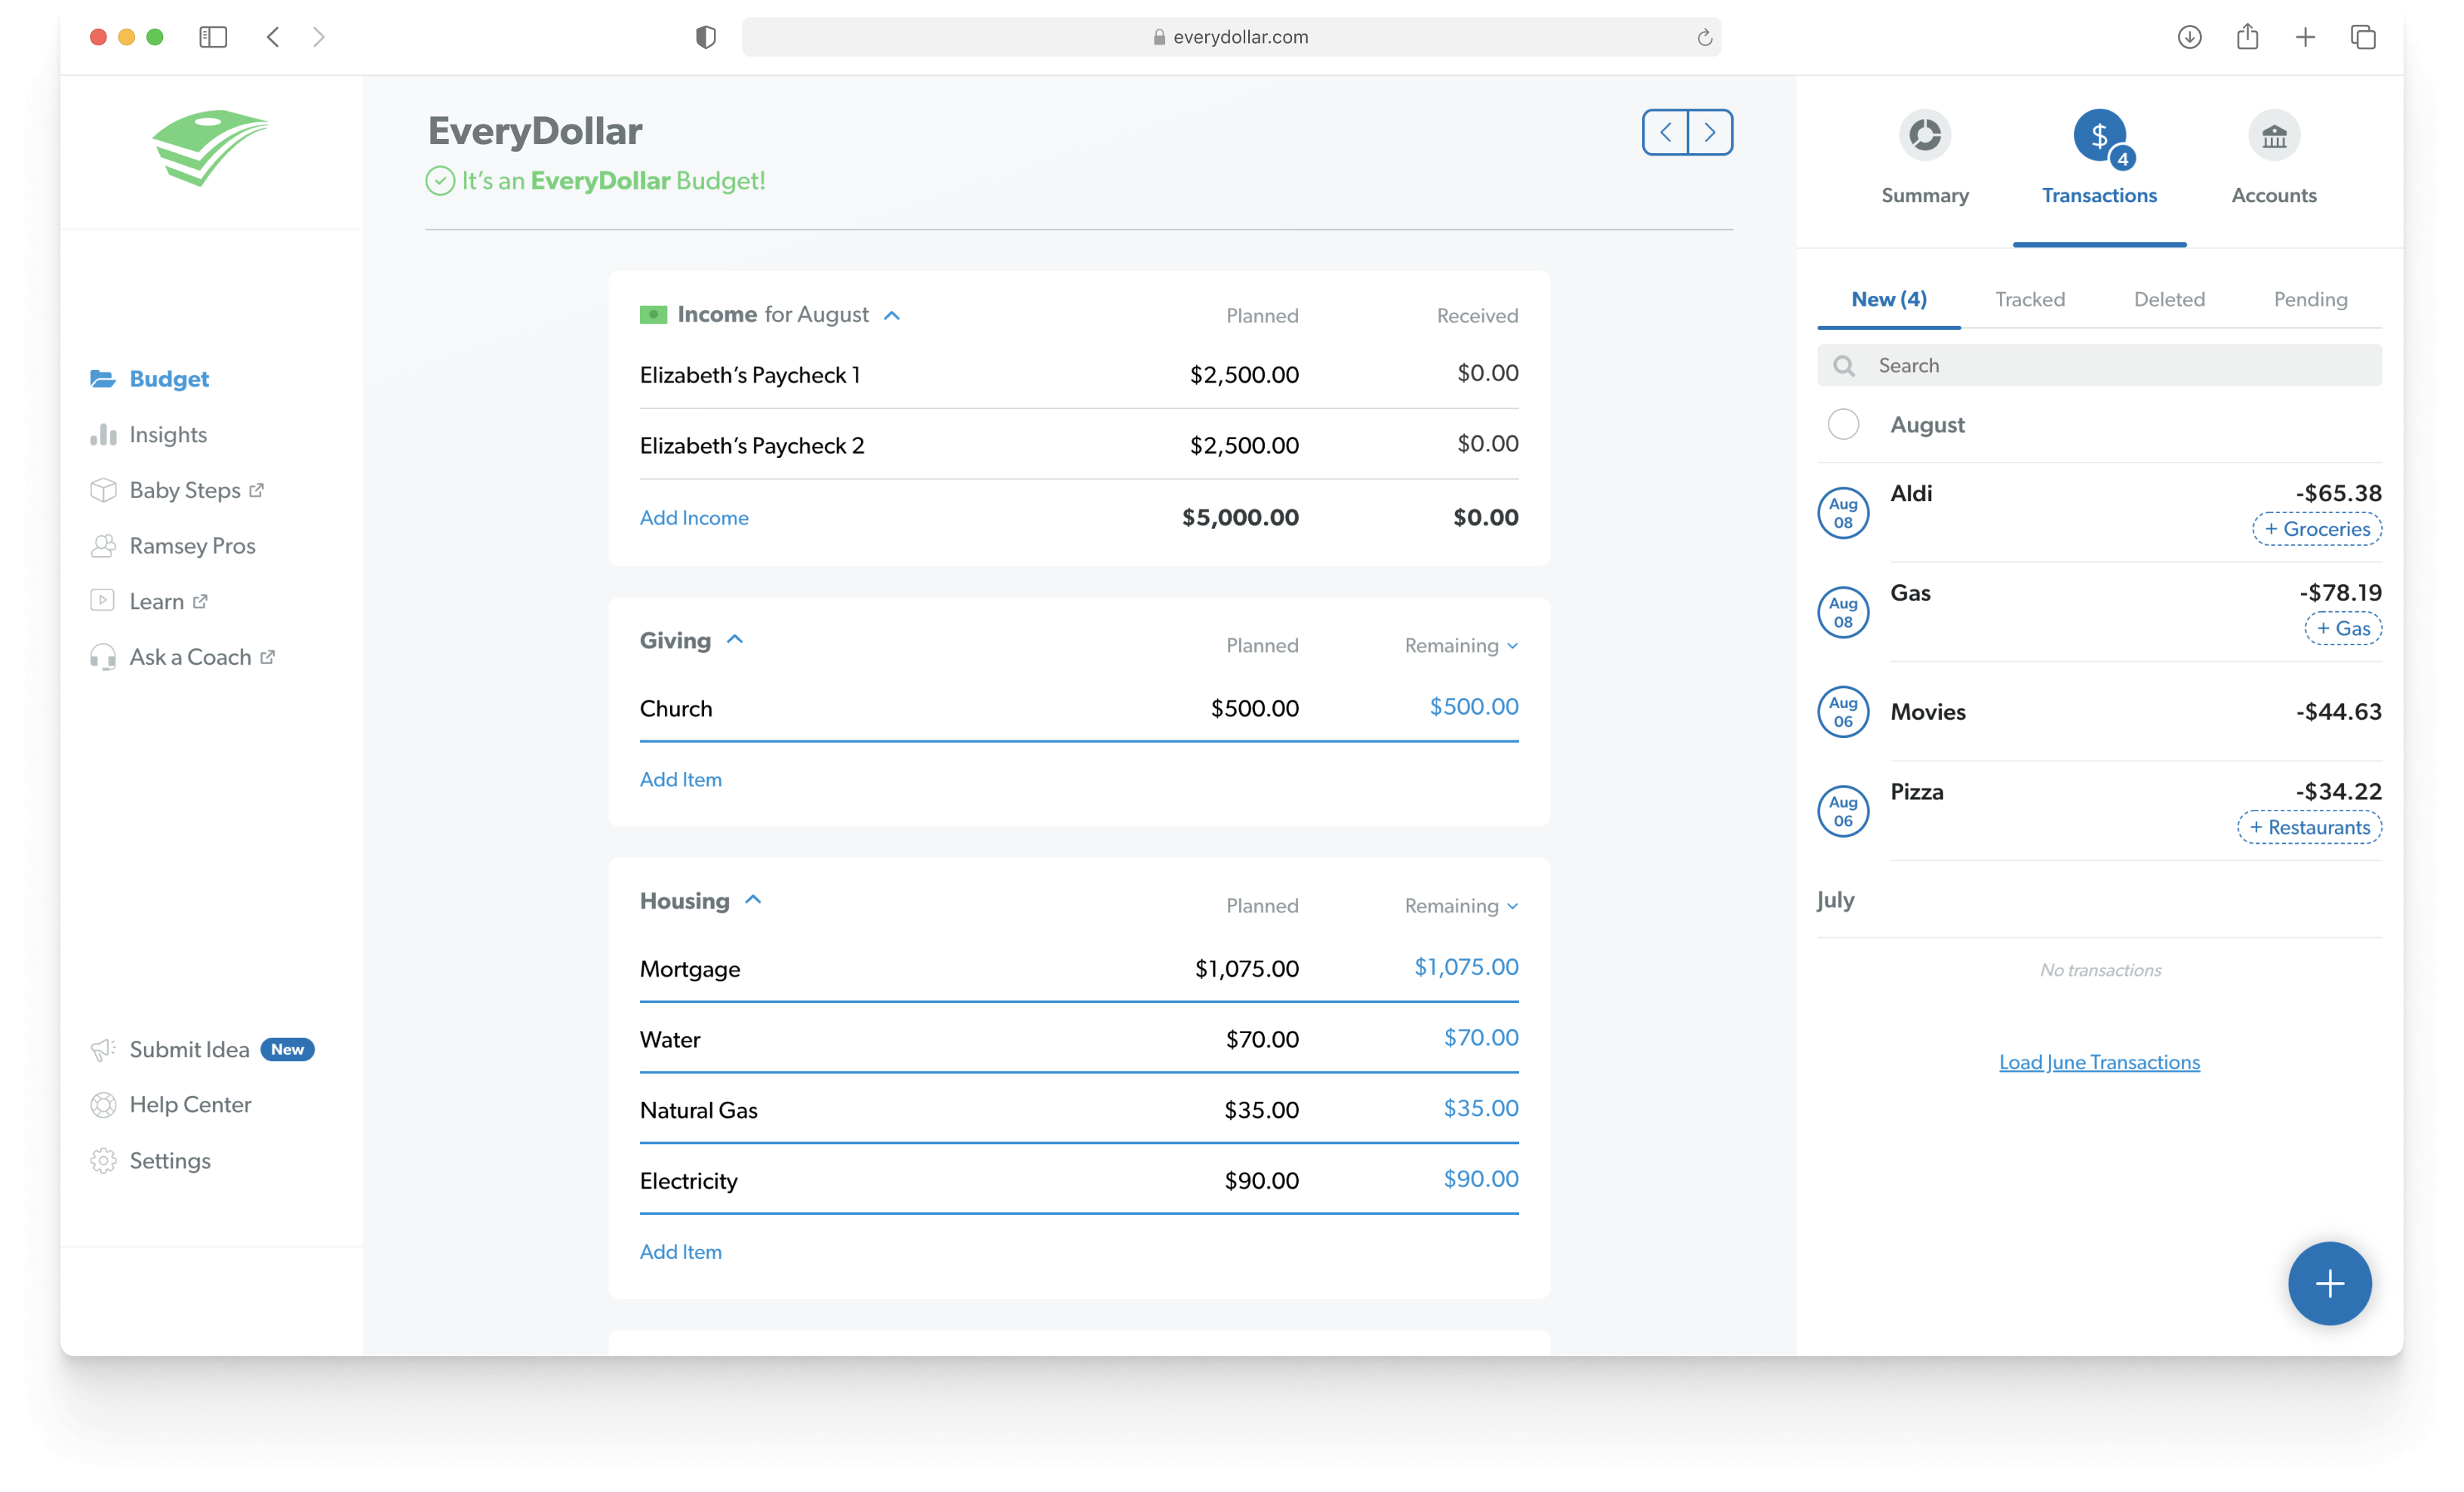Open a new Safari tab with plus
Viewport: 2464px width, 1492px height.
(x=2305, y=37)
